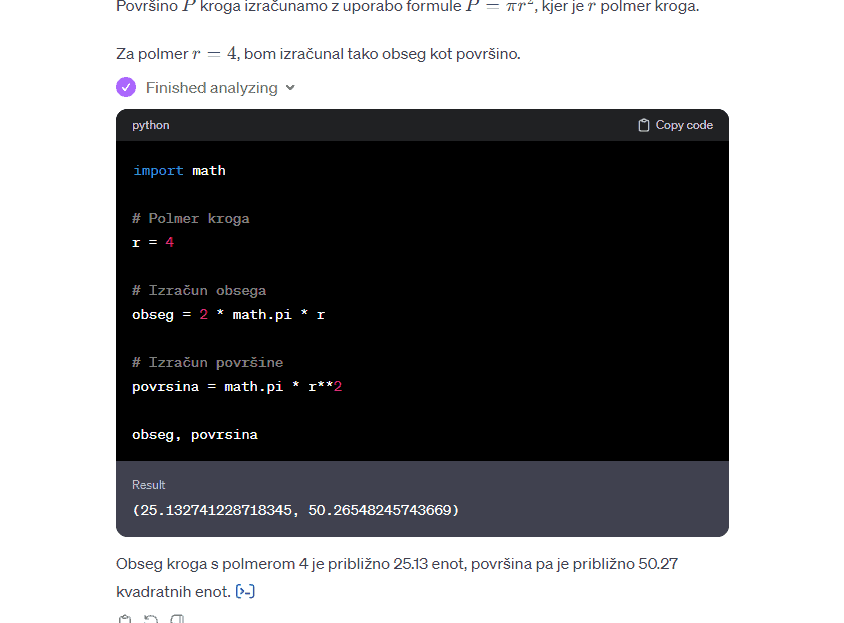Click the 'obseg = 2 * math.pi * r' line
This screenshot has height=623, width=844.
coord(228,314)
